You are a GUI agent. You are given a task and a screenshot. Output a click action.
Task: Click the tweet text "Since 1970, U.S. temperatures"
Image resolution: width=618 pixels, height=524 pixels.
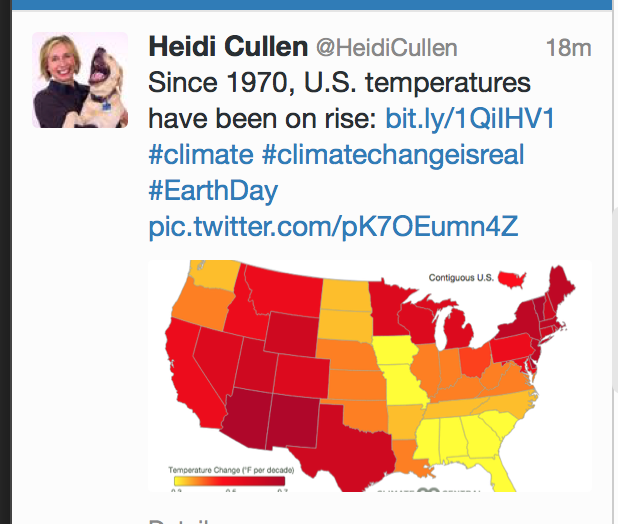pos(339,83)
